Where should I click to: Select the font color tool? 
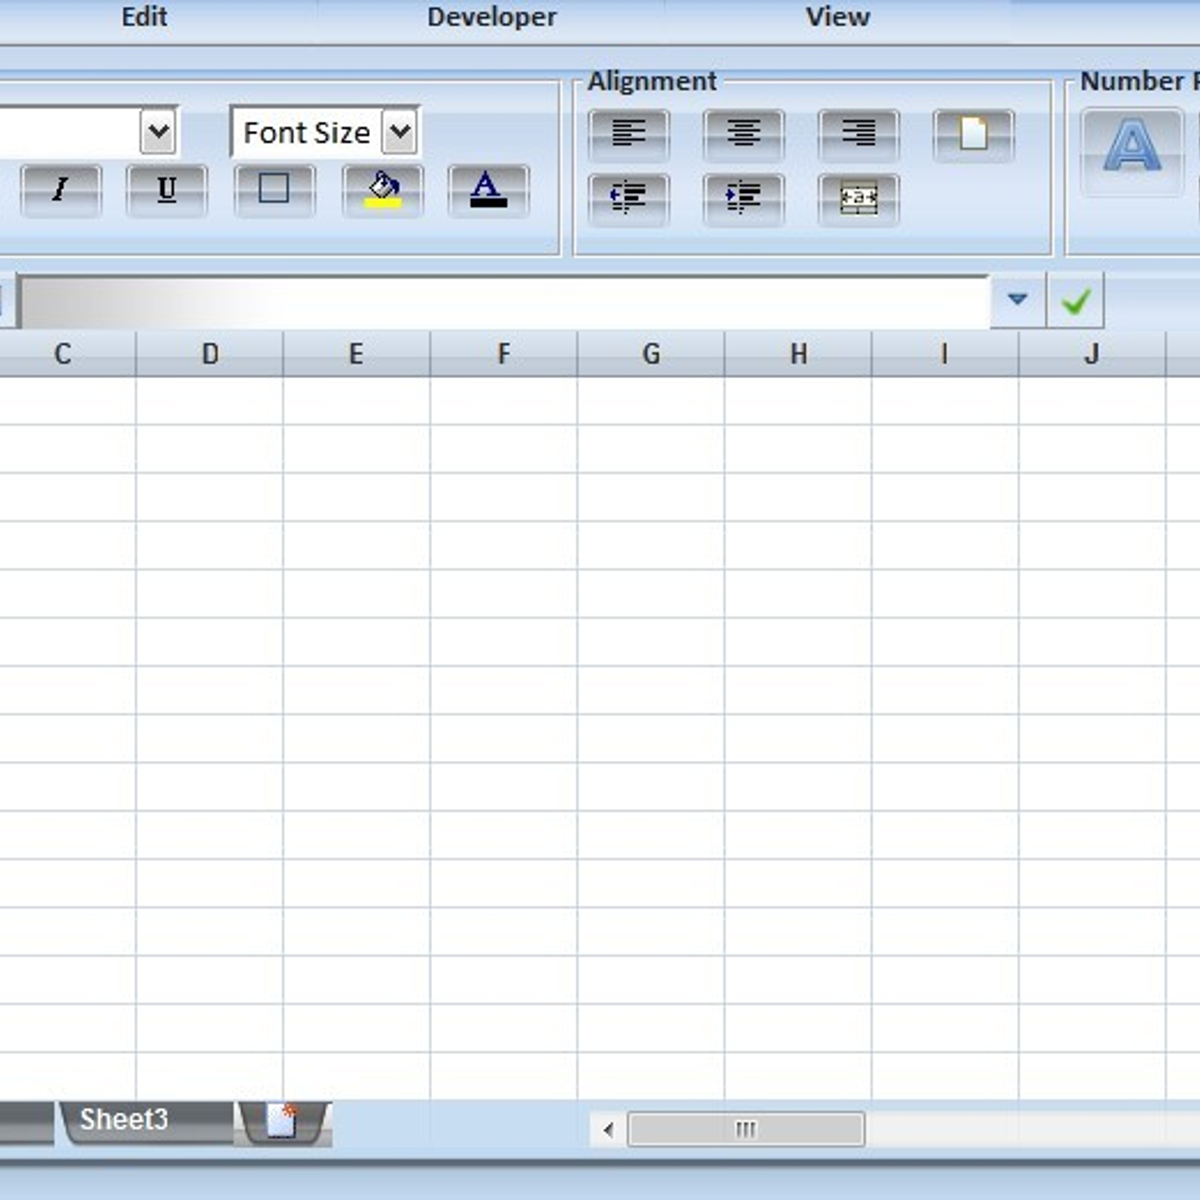[488, 190]
